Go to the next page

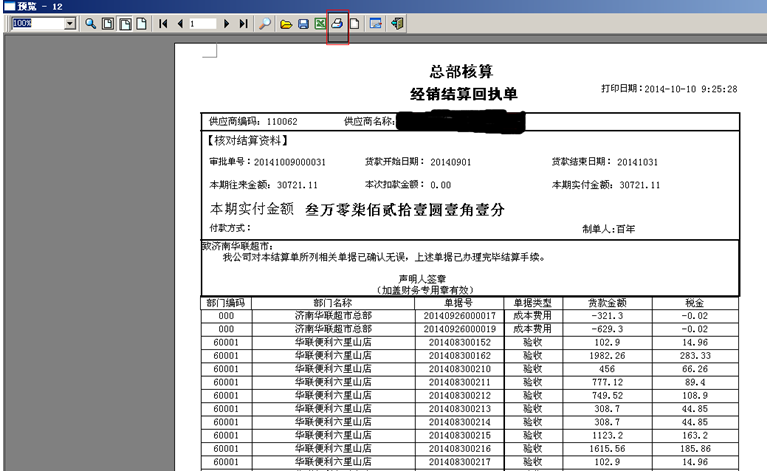226,23
